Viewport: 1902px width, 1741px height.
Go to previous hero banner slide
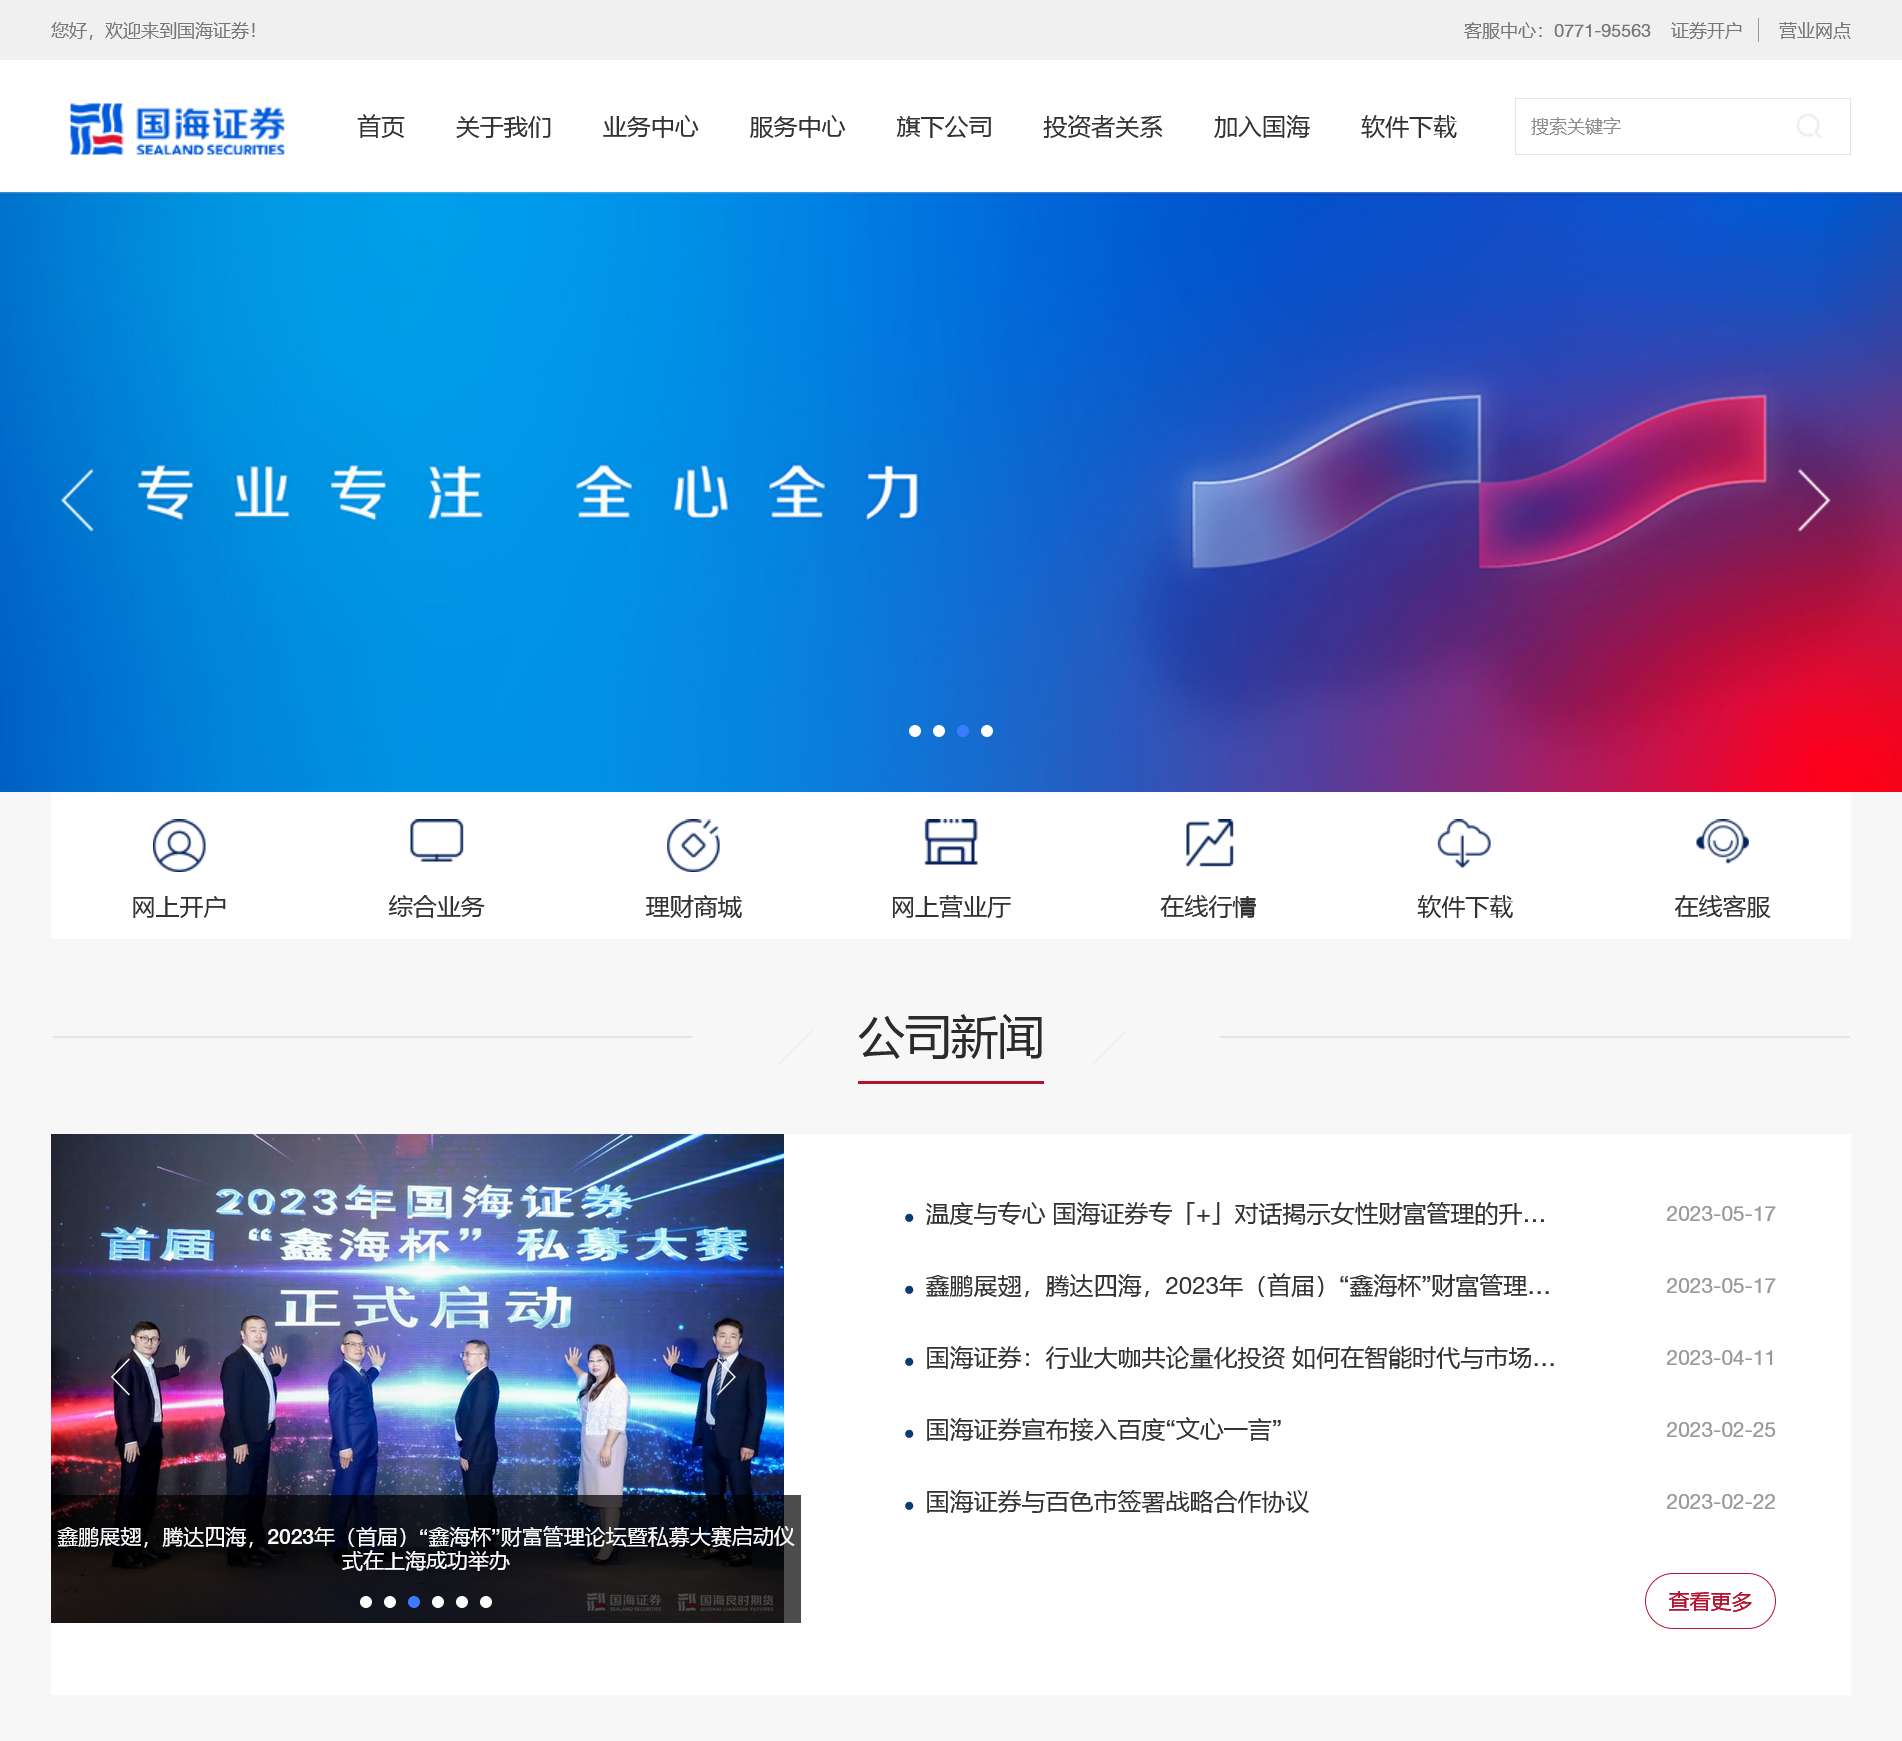78,500
